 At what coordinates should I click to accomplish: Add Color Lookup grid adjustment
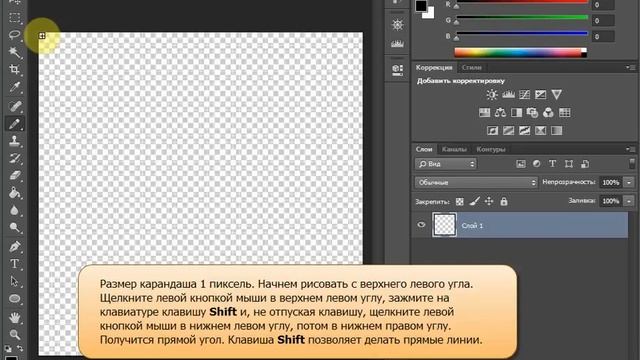point(564,113)
